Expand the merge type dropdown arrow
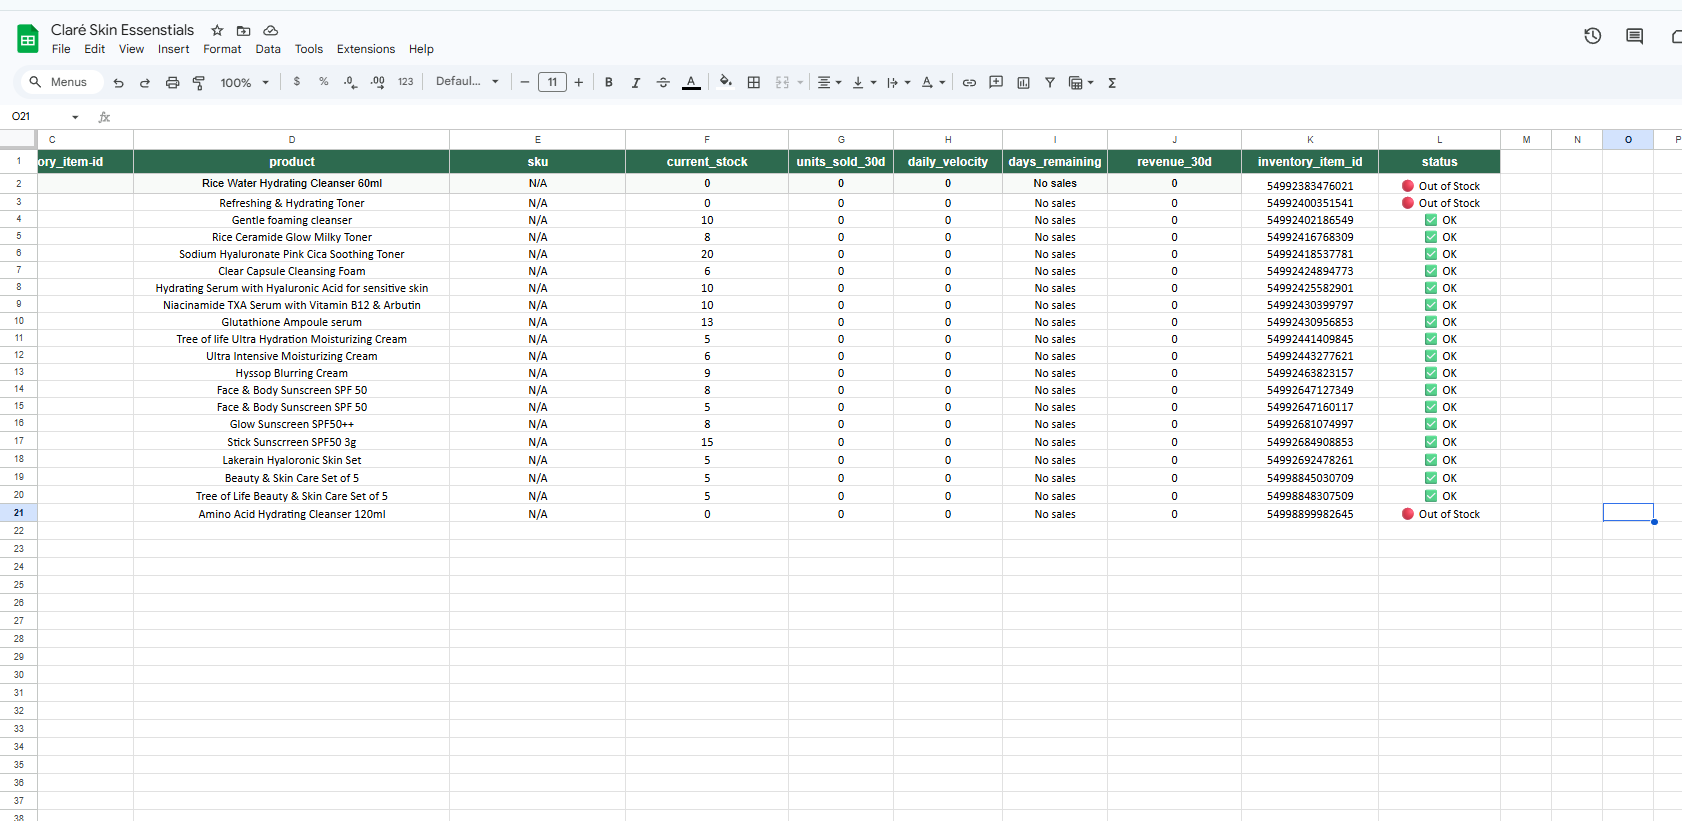Screen dimensions: 1682x821 (x=800, y=83)
